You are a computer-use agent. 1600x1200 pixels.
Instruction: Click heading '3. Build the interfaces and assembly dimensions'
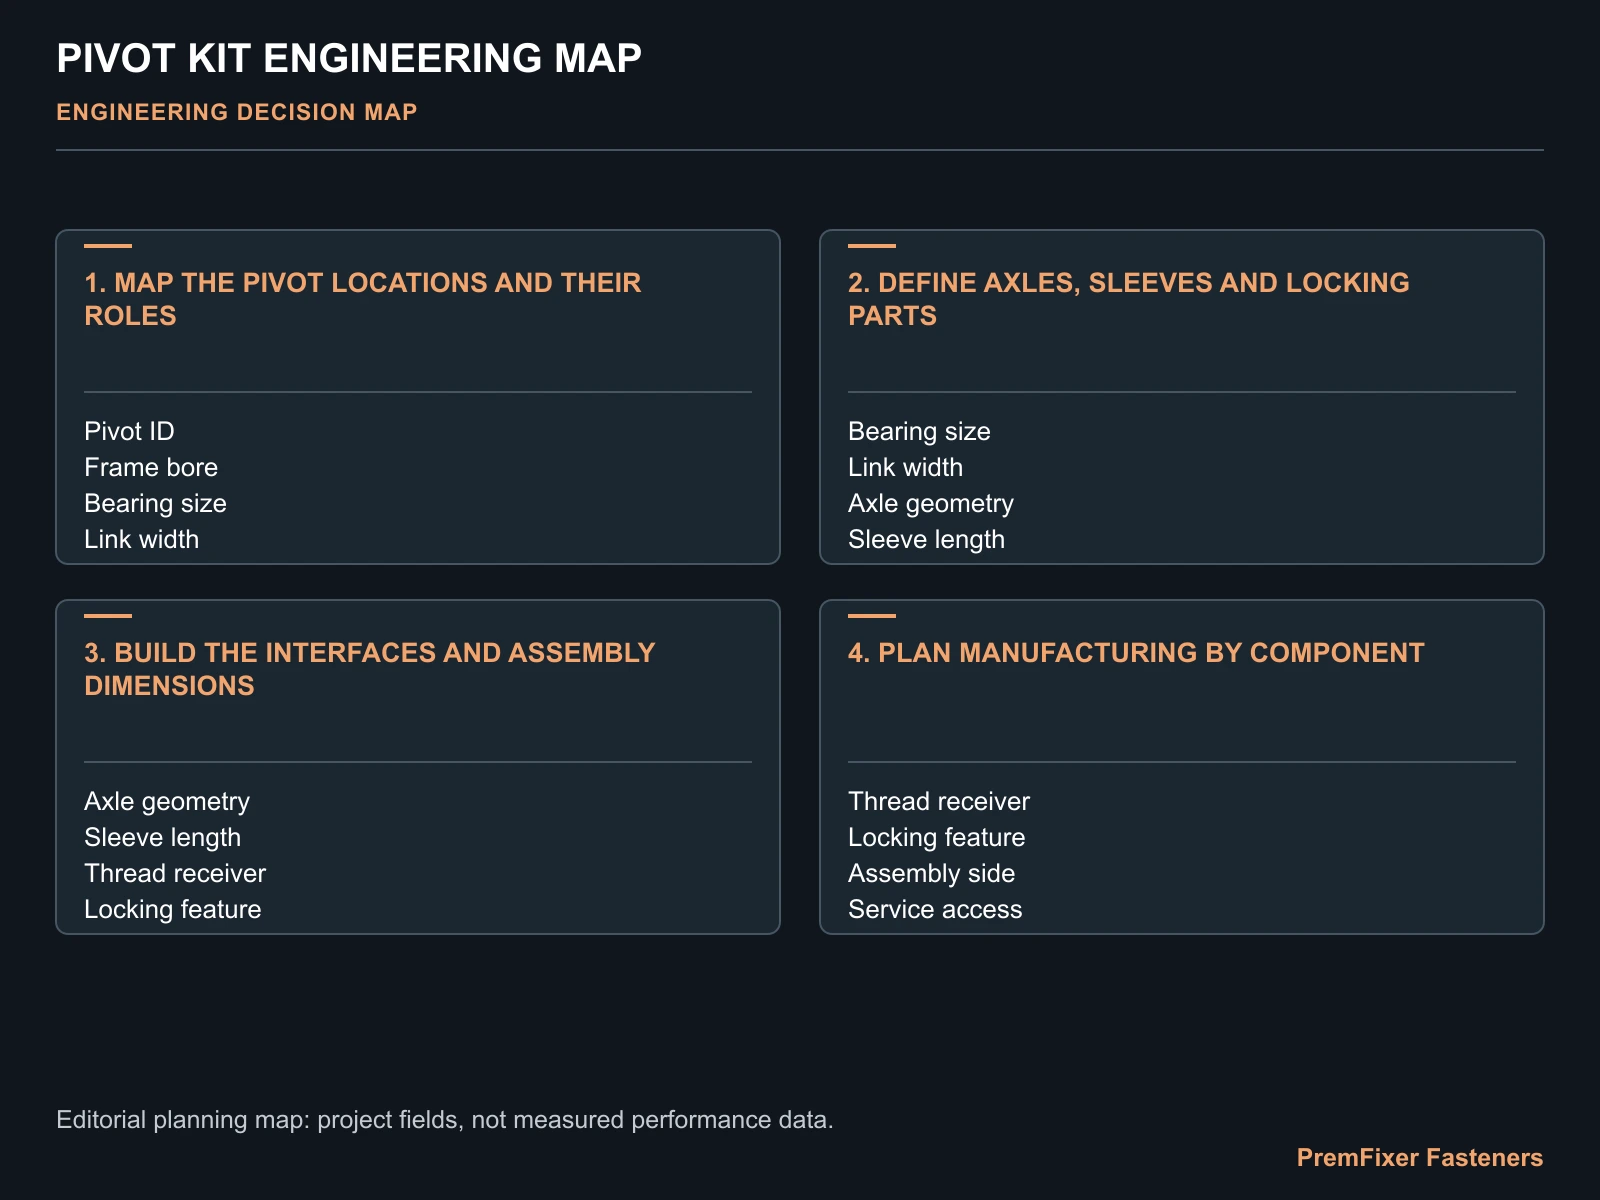coord(370,669)
